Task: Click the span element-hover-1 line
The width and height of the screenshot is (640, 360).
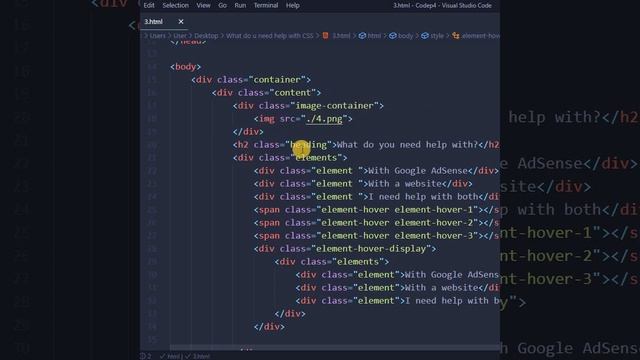Action: point(376,210)
